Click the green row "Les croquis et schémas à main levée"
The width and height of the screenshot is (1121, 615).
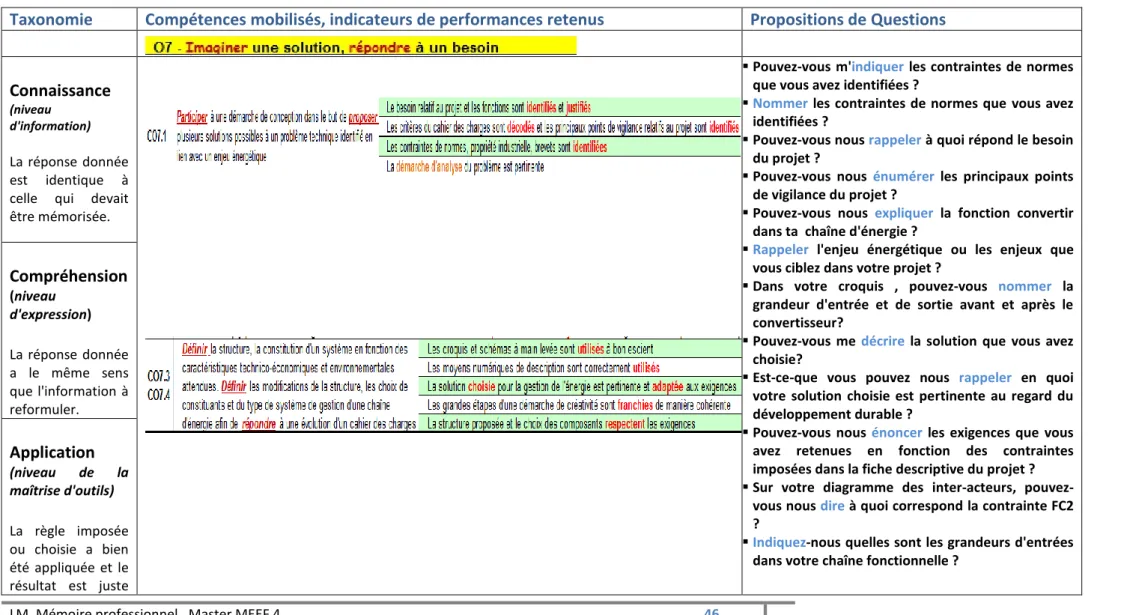pos(580,349)
